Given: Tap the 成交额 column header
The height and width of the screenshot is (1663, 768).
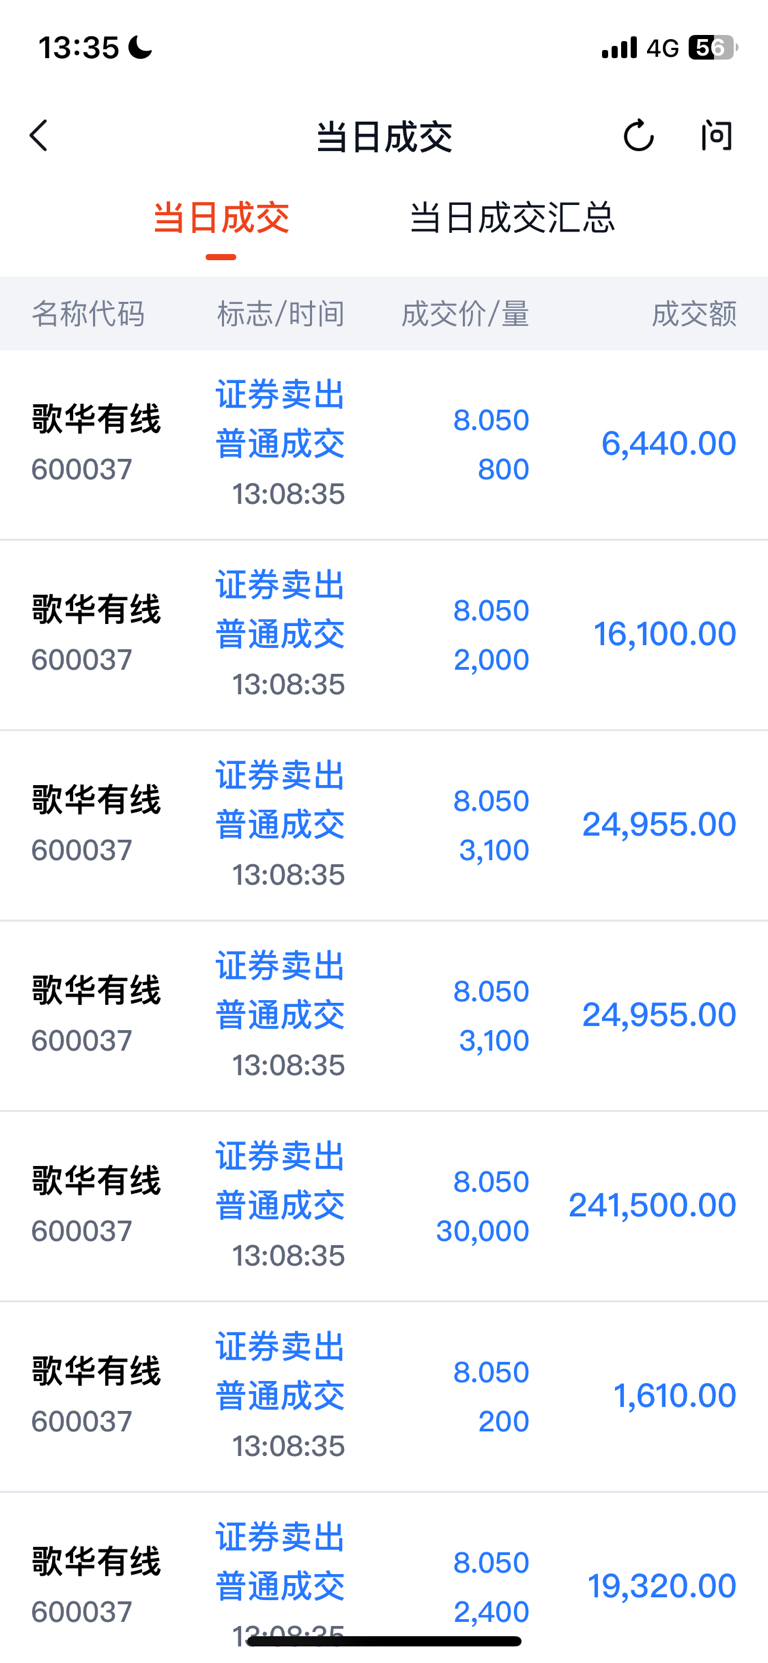Looking at the screenshot, I should pos(694,314).
